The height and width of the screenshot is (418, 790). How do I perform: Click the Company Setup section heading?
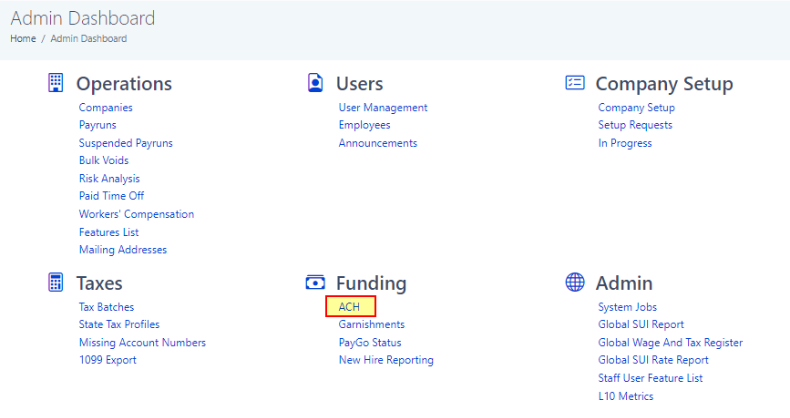[665, 84]
